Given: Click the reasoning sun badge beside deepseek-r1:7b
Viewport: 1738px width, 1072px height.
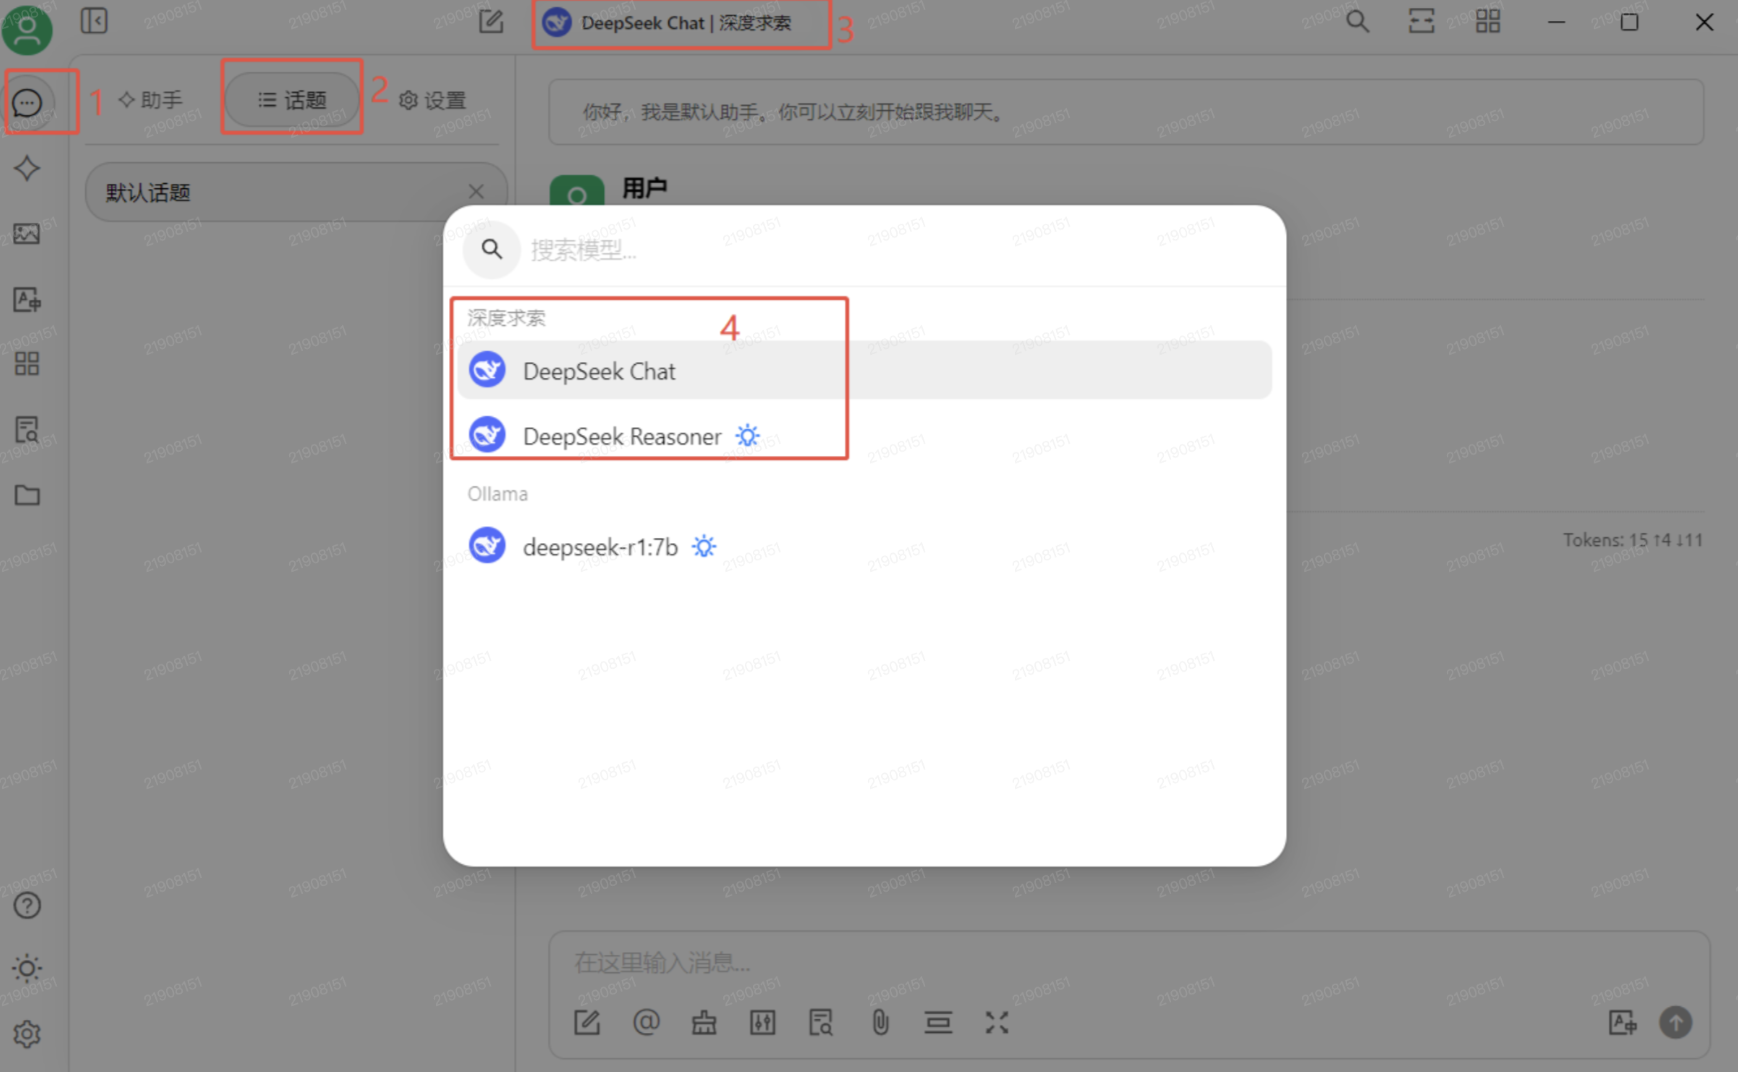Looking at the screenshot, I should point(704,546).
